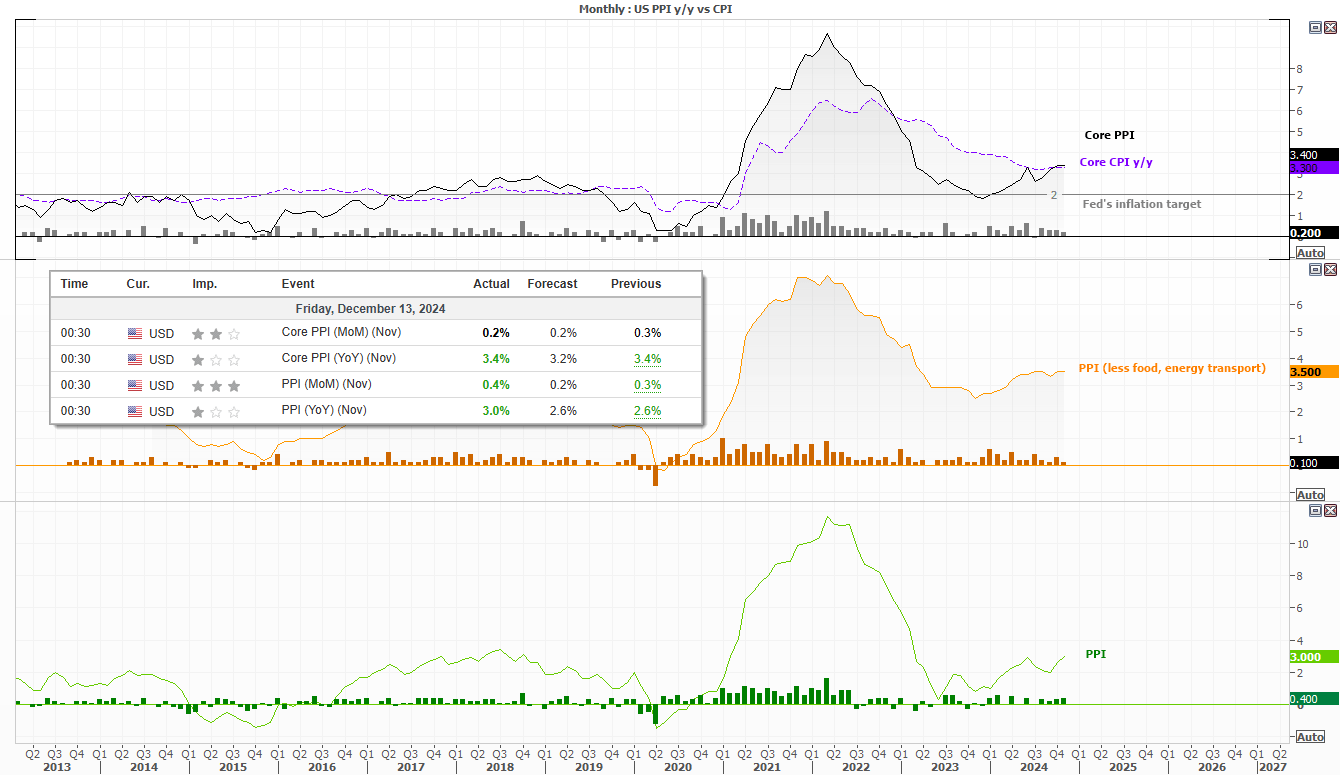Close the bottom green PPI pane

[x=1330, y=510]
